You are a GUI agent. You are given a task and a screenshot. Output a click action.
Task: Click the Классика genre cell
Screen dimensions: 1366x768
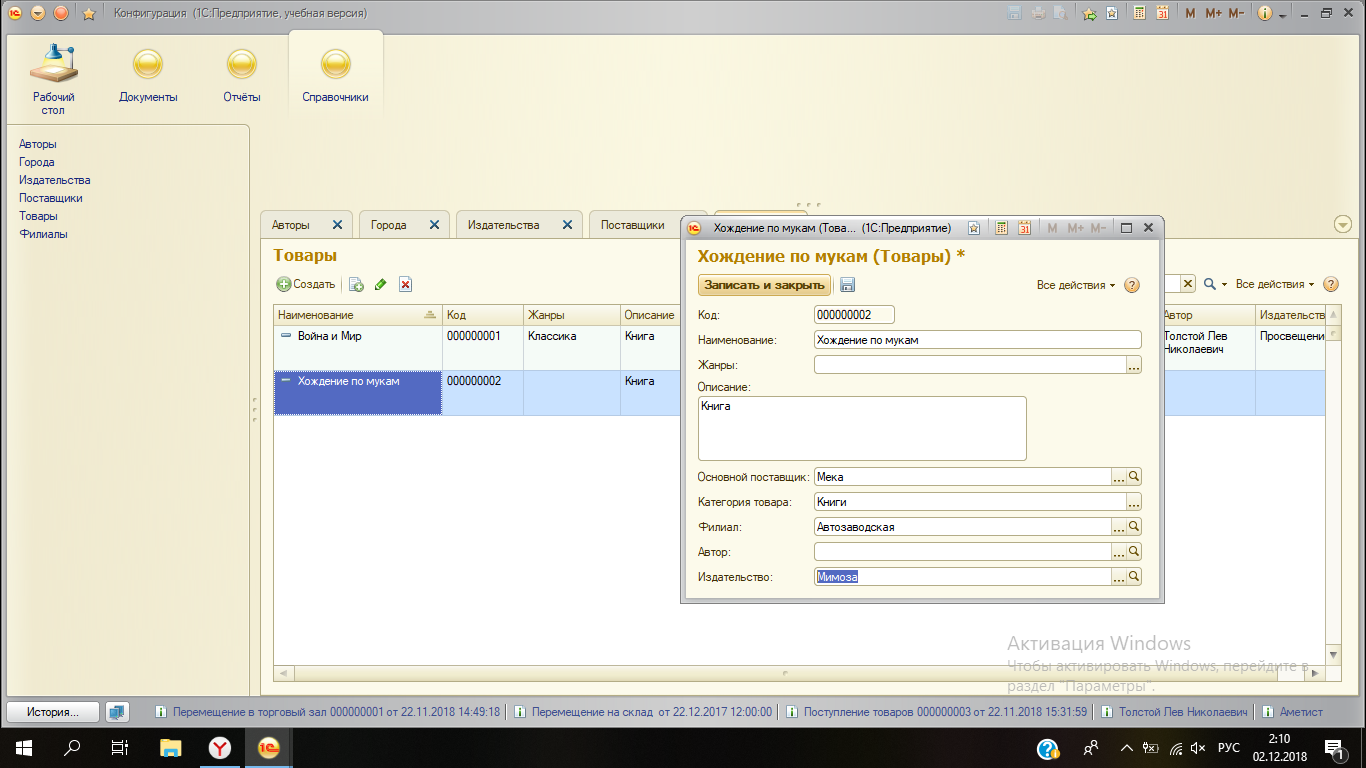click(x=552, y=337)
